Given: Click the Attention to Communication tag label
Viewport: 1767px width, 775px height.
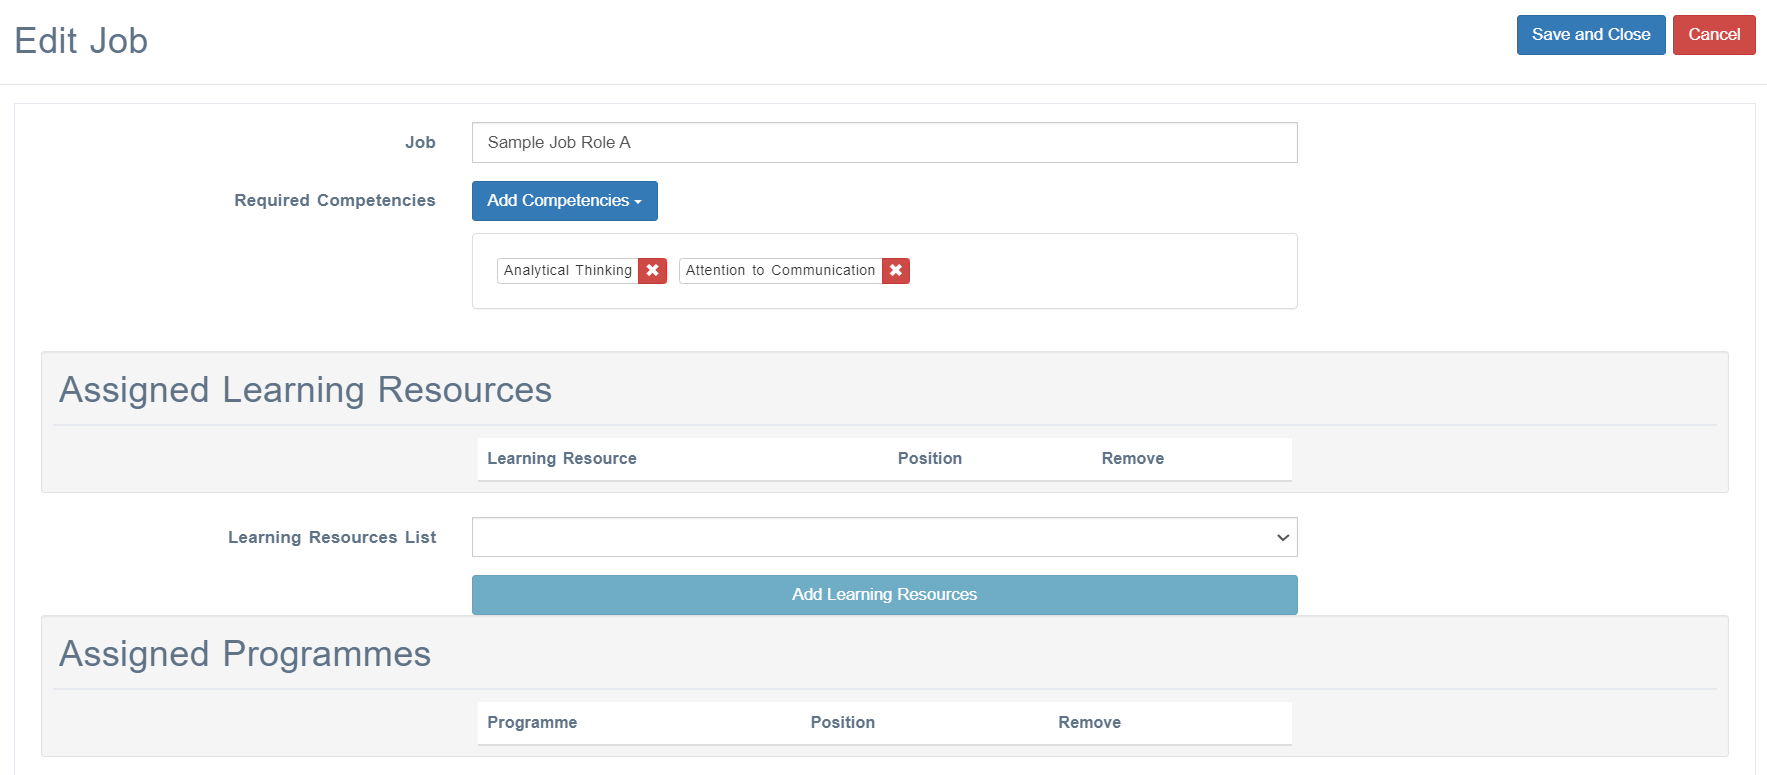Looking at the screenshot, I should pos(780,271).
